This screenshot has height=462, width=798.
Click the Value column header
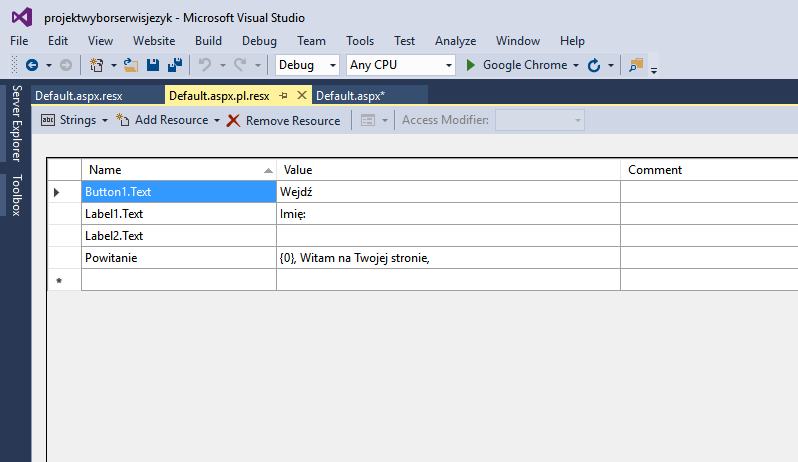(x=448, y=170)
